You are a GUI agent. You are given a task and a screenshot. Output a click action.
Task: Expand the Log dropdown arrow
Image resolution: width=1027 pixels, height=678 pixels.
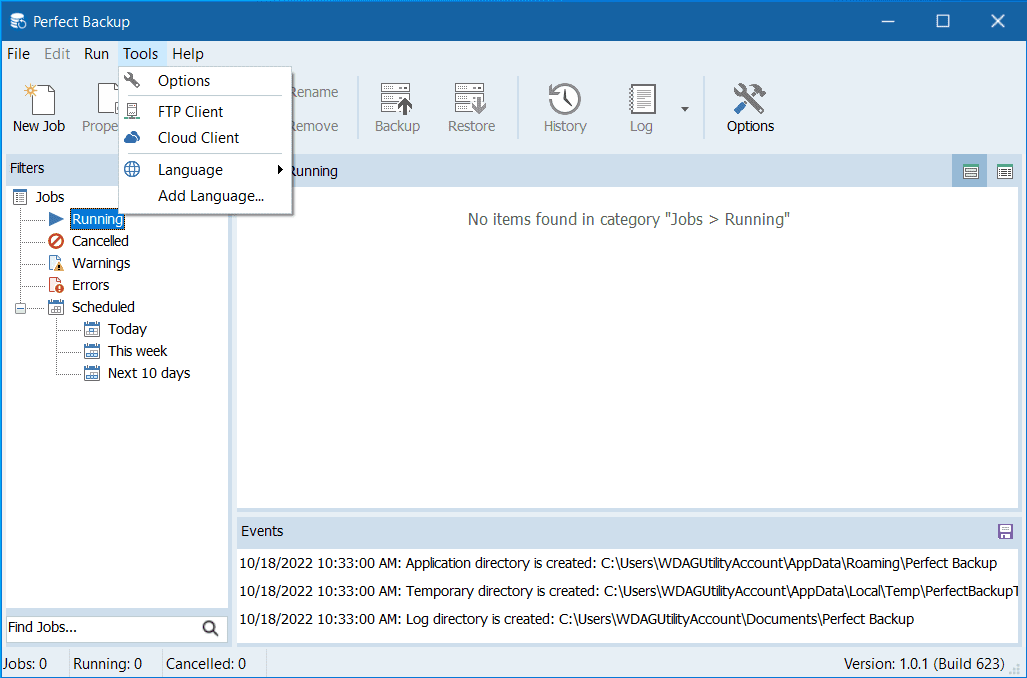pyautogui.click(x=684, y=109)
